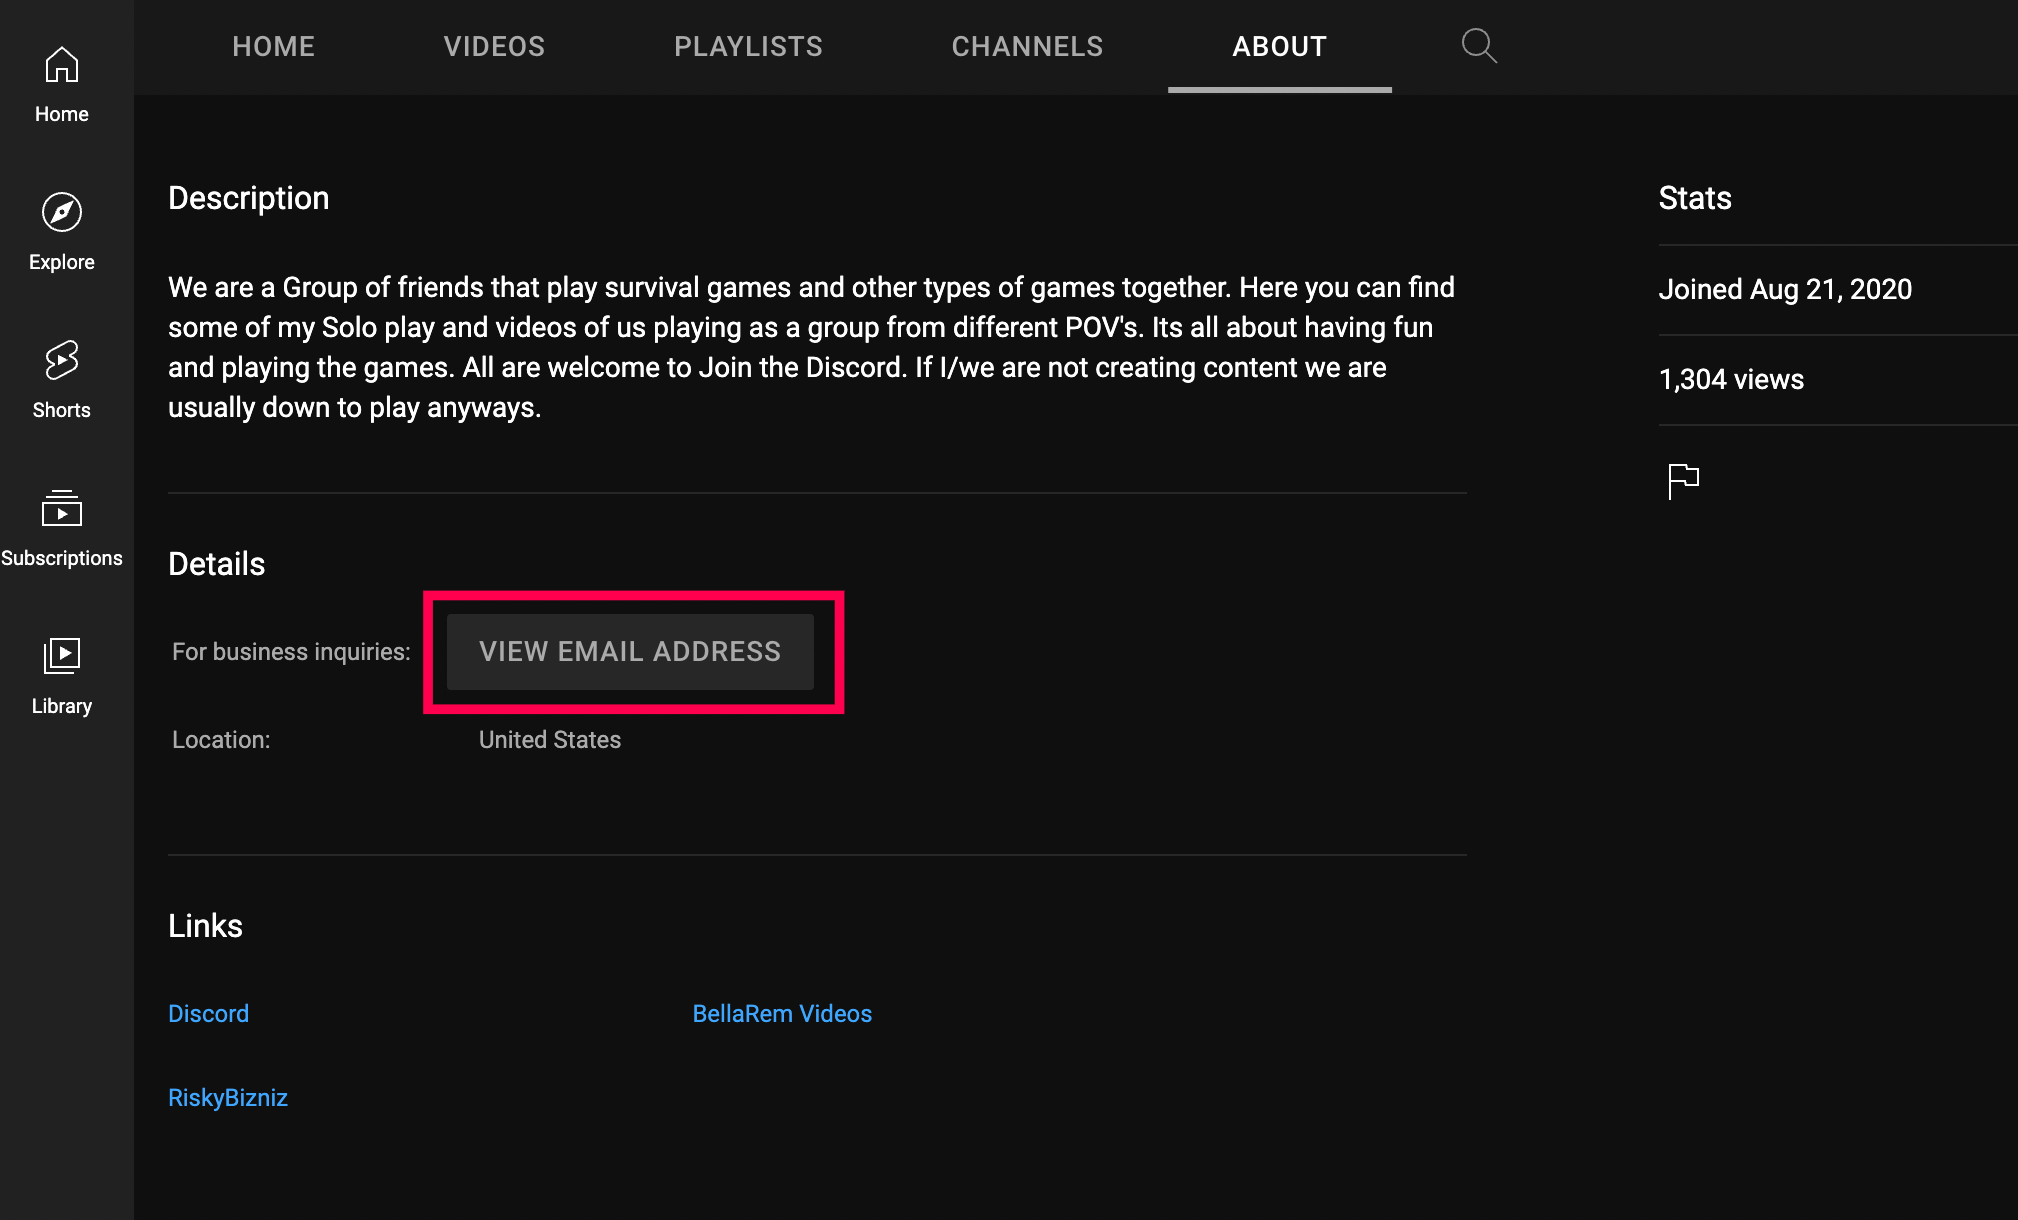Select the CHANNELS tab
This screenshot has height=1220, width=2018.
[1027, 47]
